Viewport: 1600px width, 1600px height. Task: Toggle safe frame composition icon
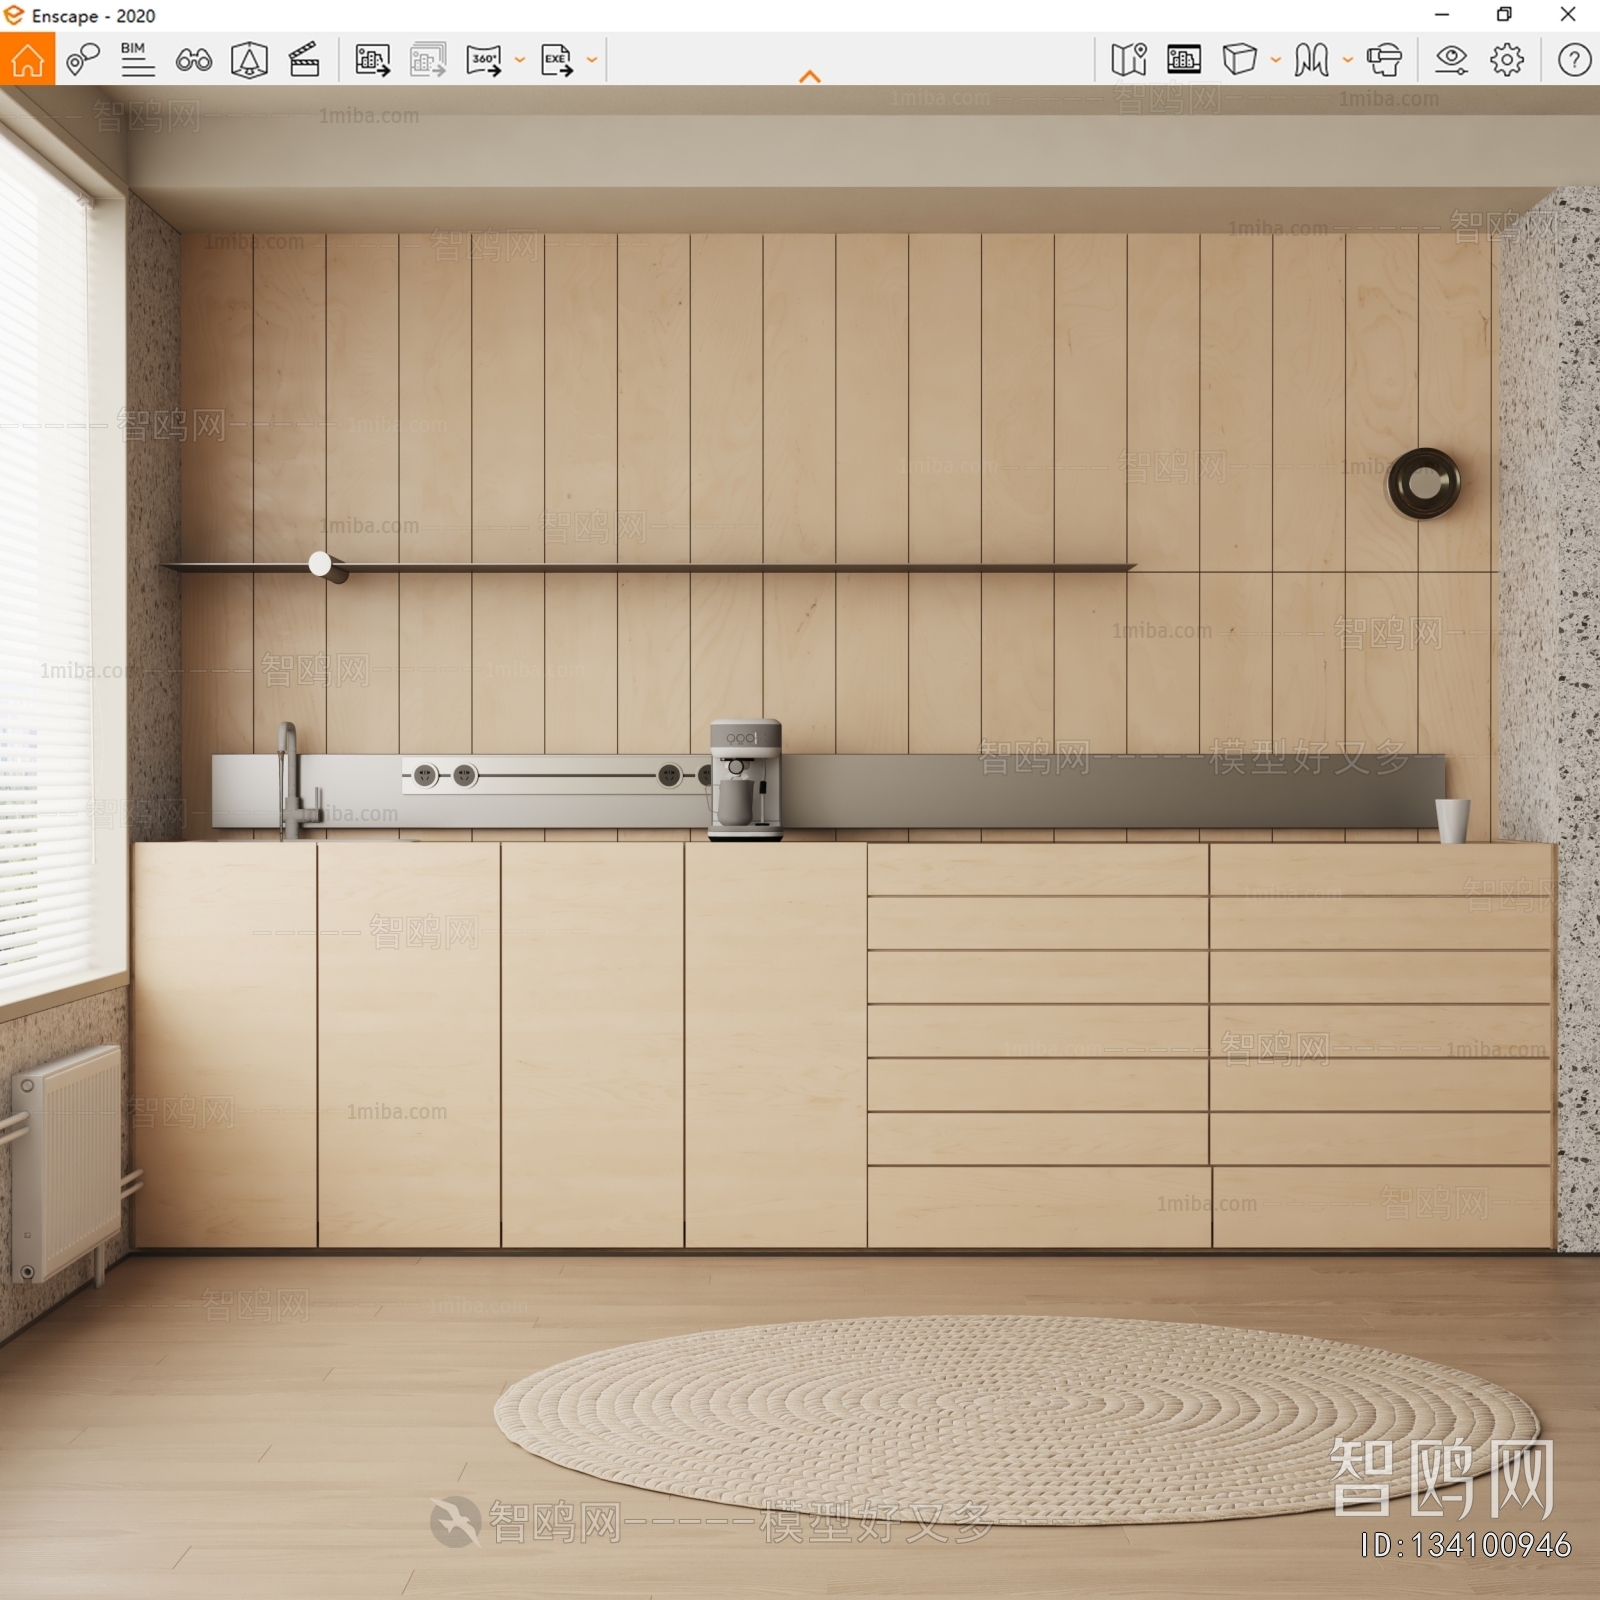[249, 60]
